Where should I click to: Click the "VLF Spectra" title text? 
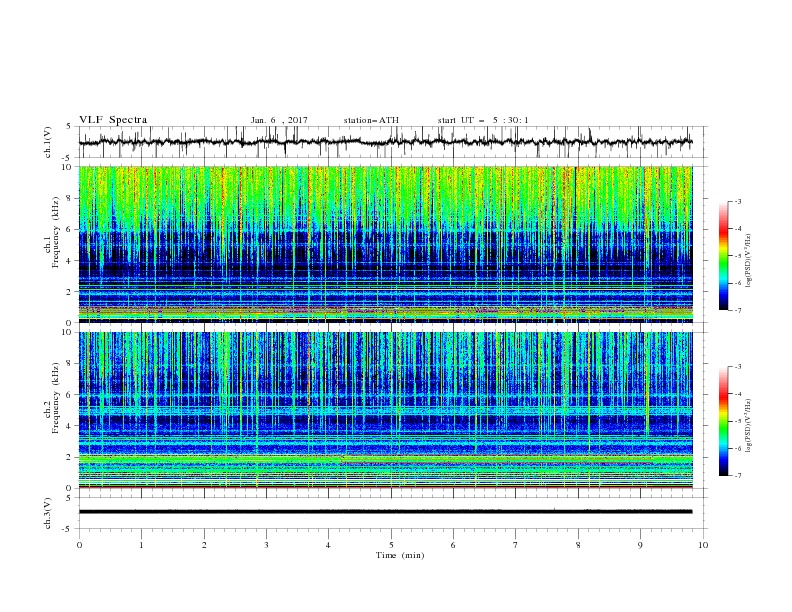113,120
